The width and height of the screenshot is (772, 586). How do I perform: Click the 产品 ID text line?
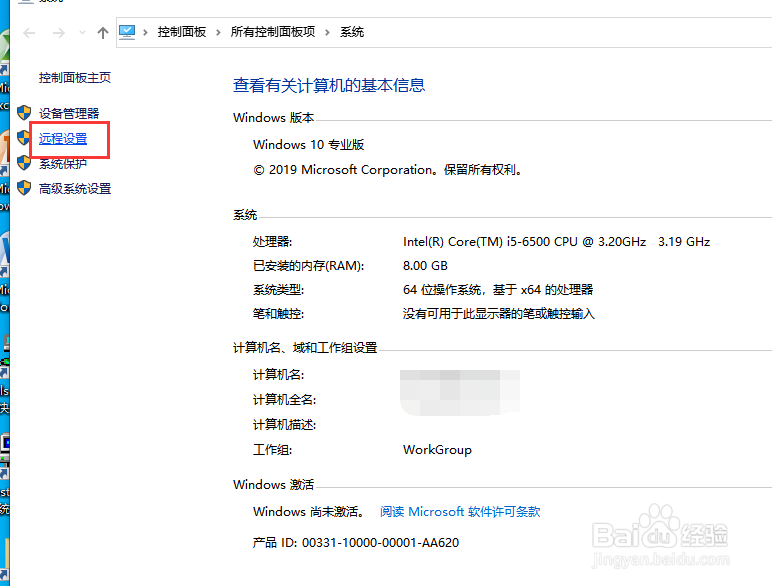[356, 543]
